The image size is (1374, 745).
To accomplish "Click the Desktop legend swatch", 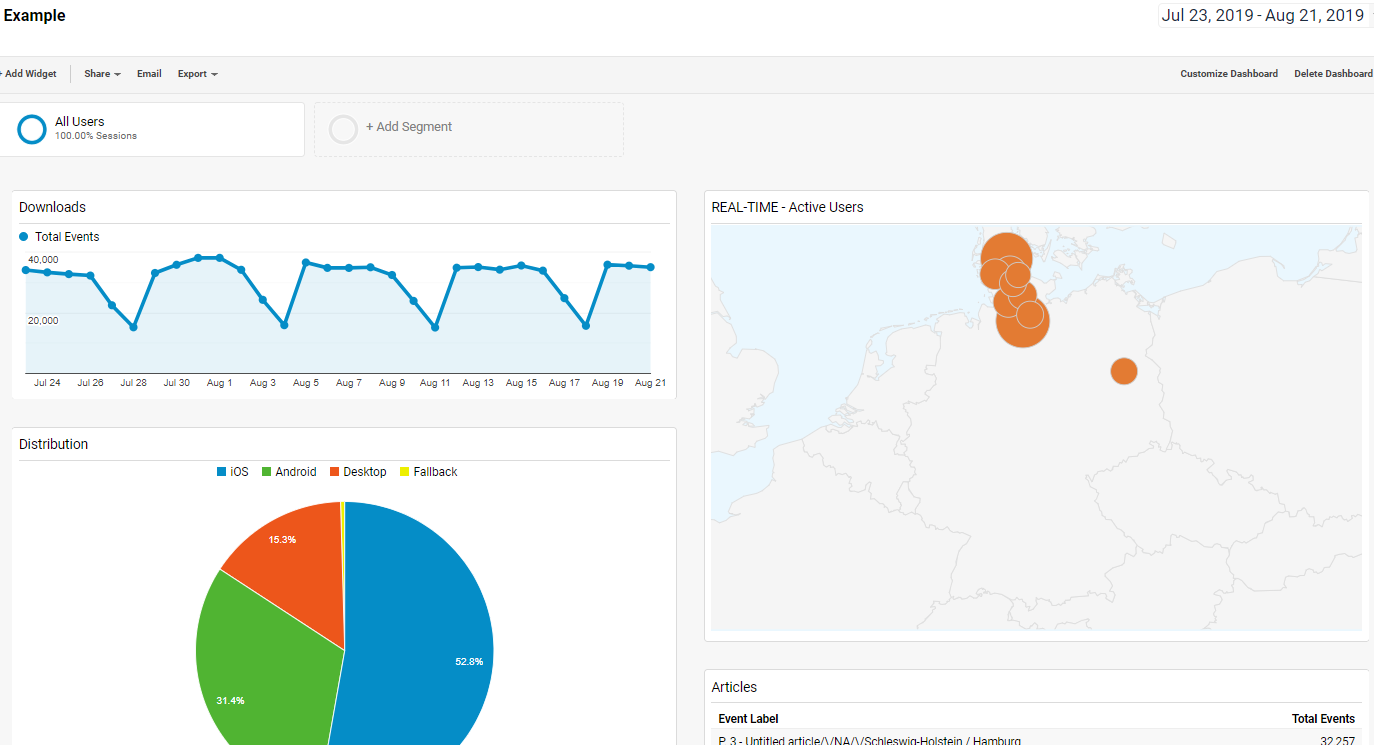I will [x=335, y=472].
